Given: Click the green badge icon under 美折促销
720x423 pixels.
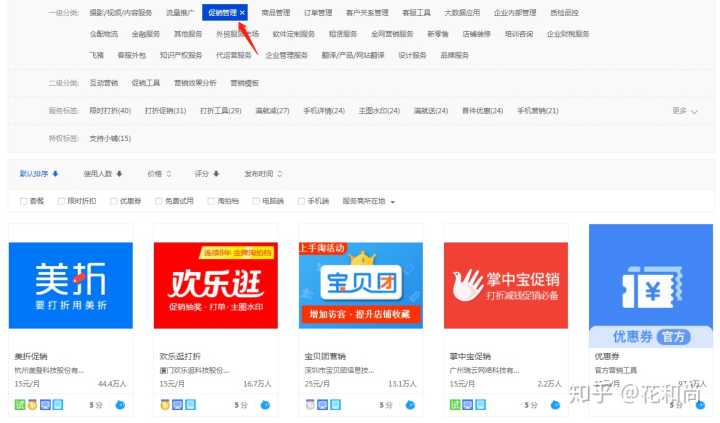Looking at the screenshot, I should point(20,405).
